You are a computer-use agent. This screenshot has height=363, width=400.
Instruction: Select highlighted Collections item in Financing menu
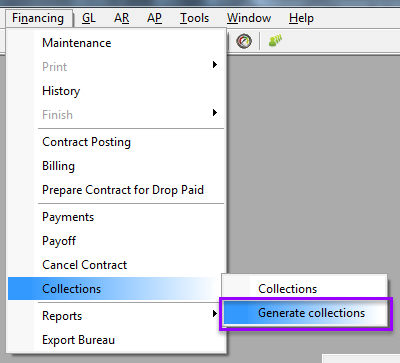click(115, 289)
